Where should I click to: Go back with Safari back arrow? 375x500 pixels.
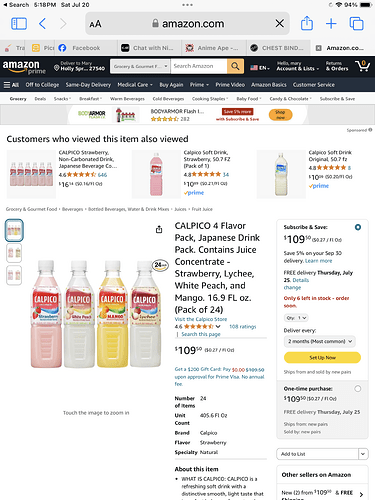pyautogui.click(x=42, y=24)
